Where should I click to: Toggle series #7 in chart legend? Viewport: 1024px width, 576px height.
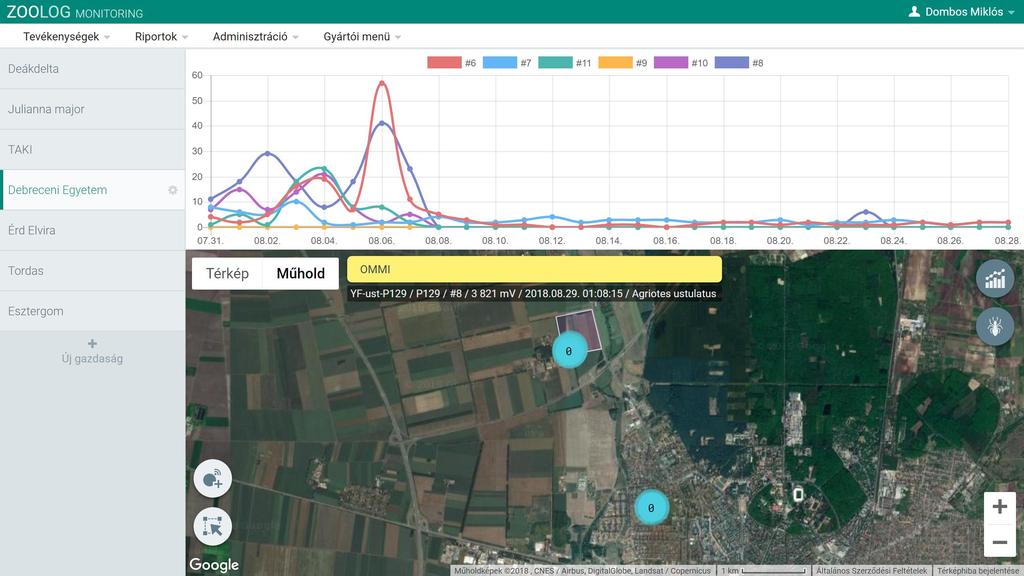(x=507, y=63)
